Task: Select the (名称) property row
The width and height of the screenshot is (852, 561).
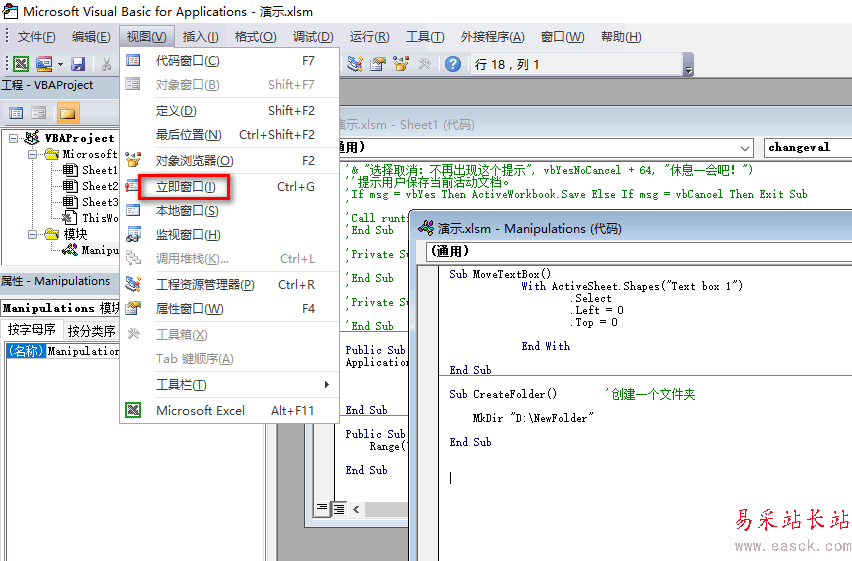Action: [62, 351]
